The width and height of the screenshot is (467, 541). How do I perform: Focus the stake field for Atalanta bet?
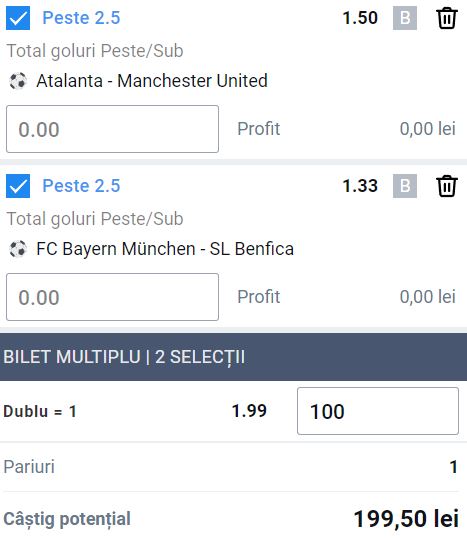point(112,129)
